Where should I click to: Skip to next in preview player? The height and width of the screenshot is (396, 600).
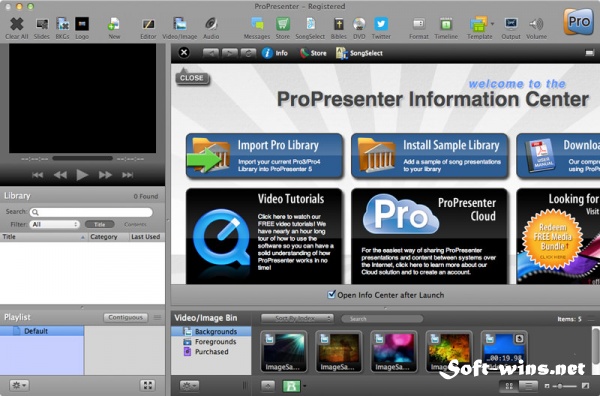(x=127, y=175)
